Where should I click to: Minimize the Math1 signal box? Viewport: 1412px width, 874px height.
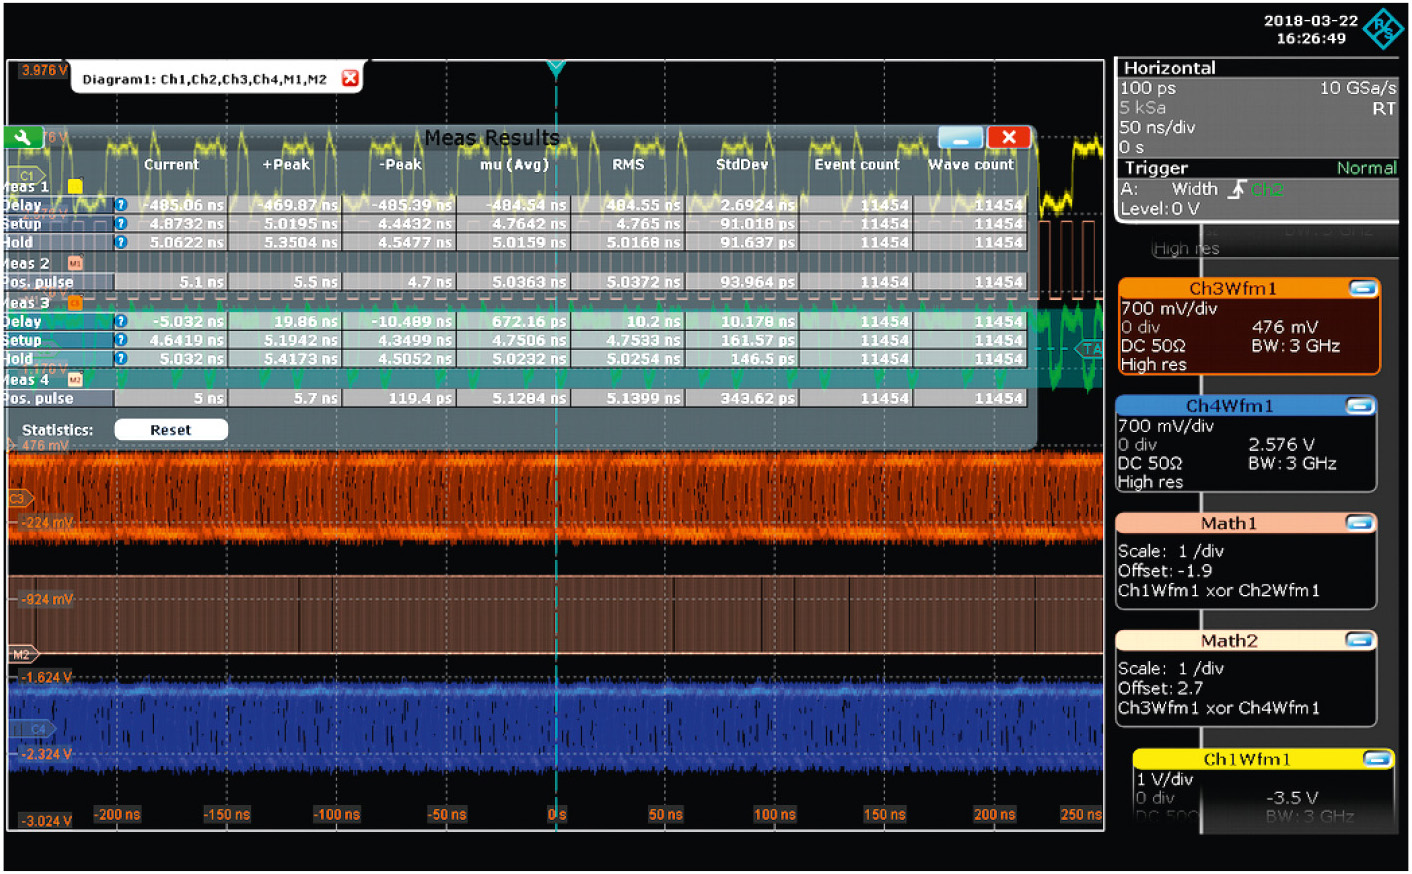click(x=1359, y=523)
